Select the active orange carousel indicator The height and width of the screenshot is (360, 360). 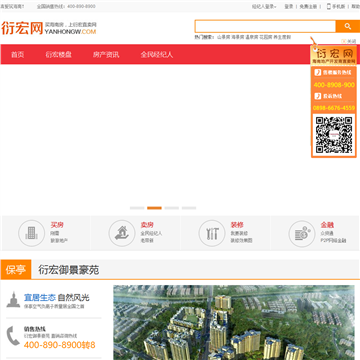pyautogui.click(x=154, y=208)
